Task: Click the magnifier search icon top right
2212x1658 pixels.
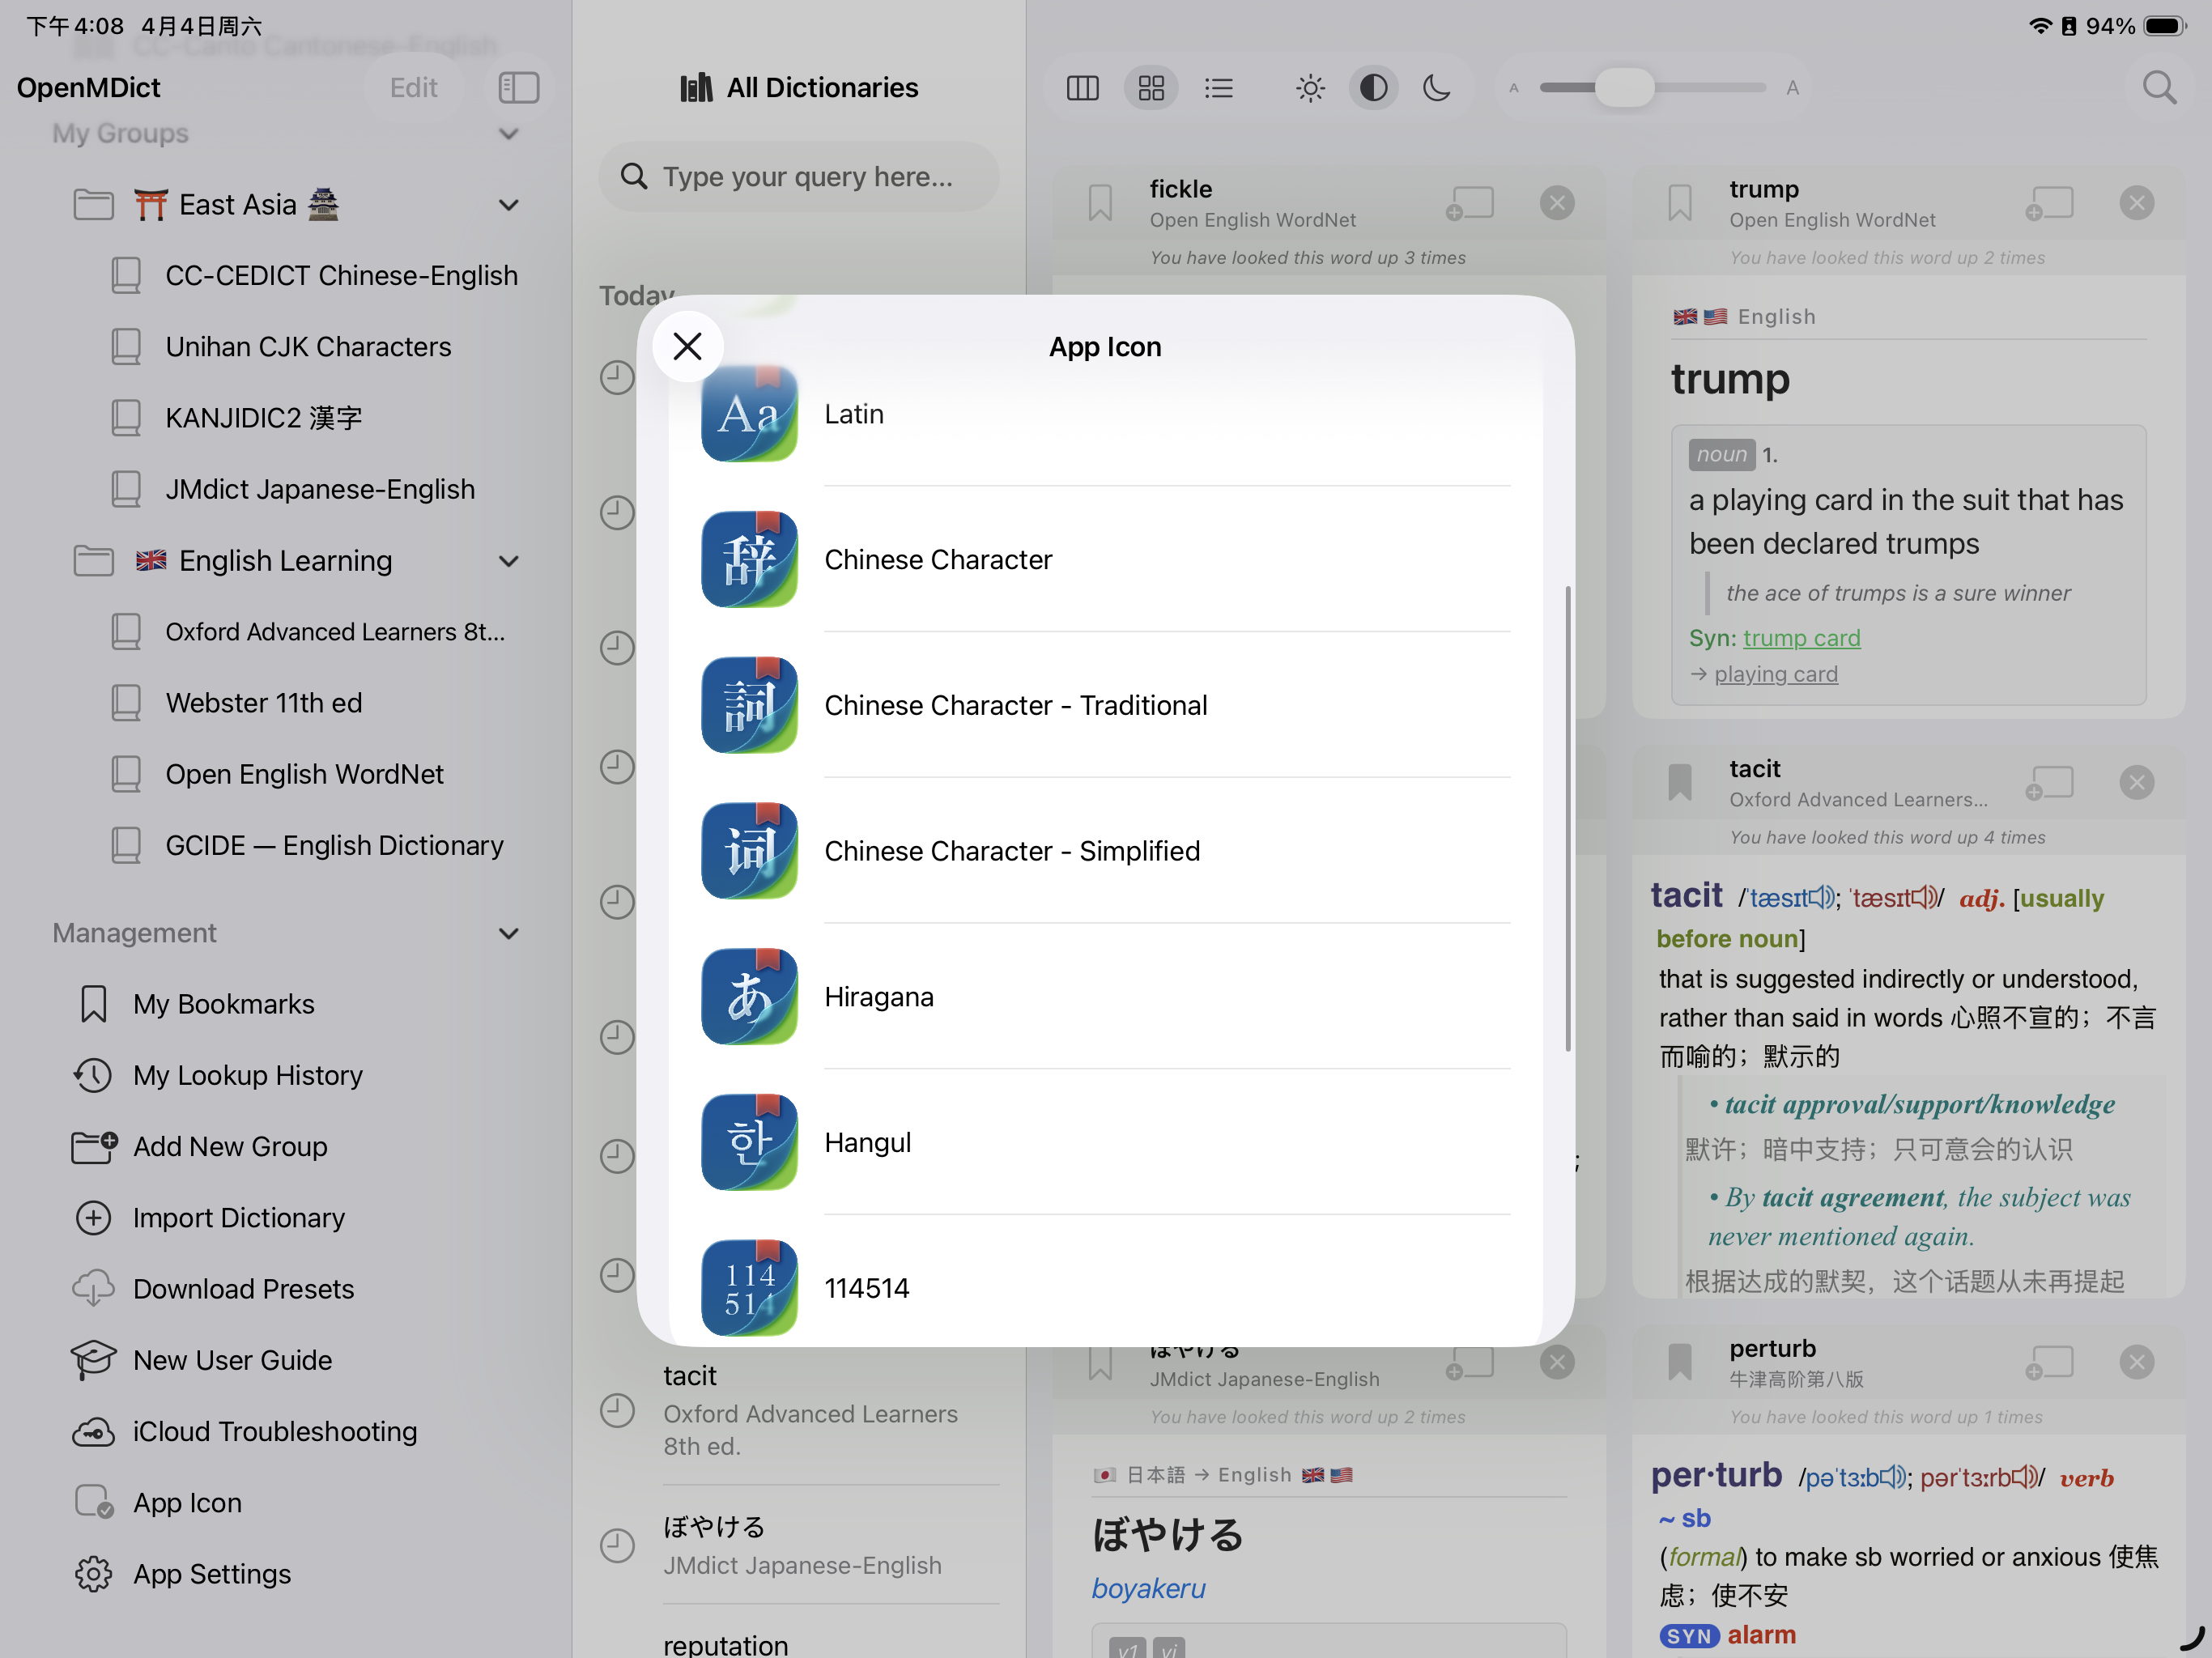Action: pos(2158,88)
